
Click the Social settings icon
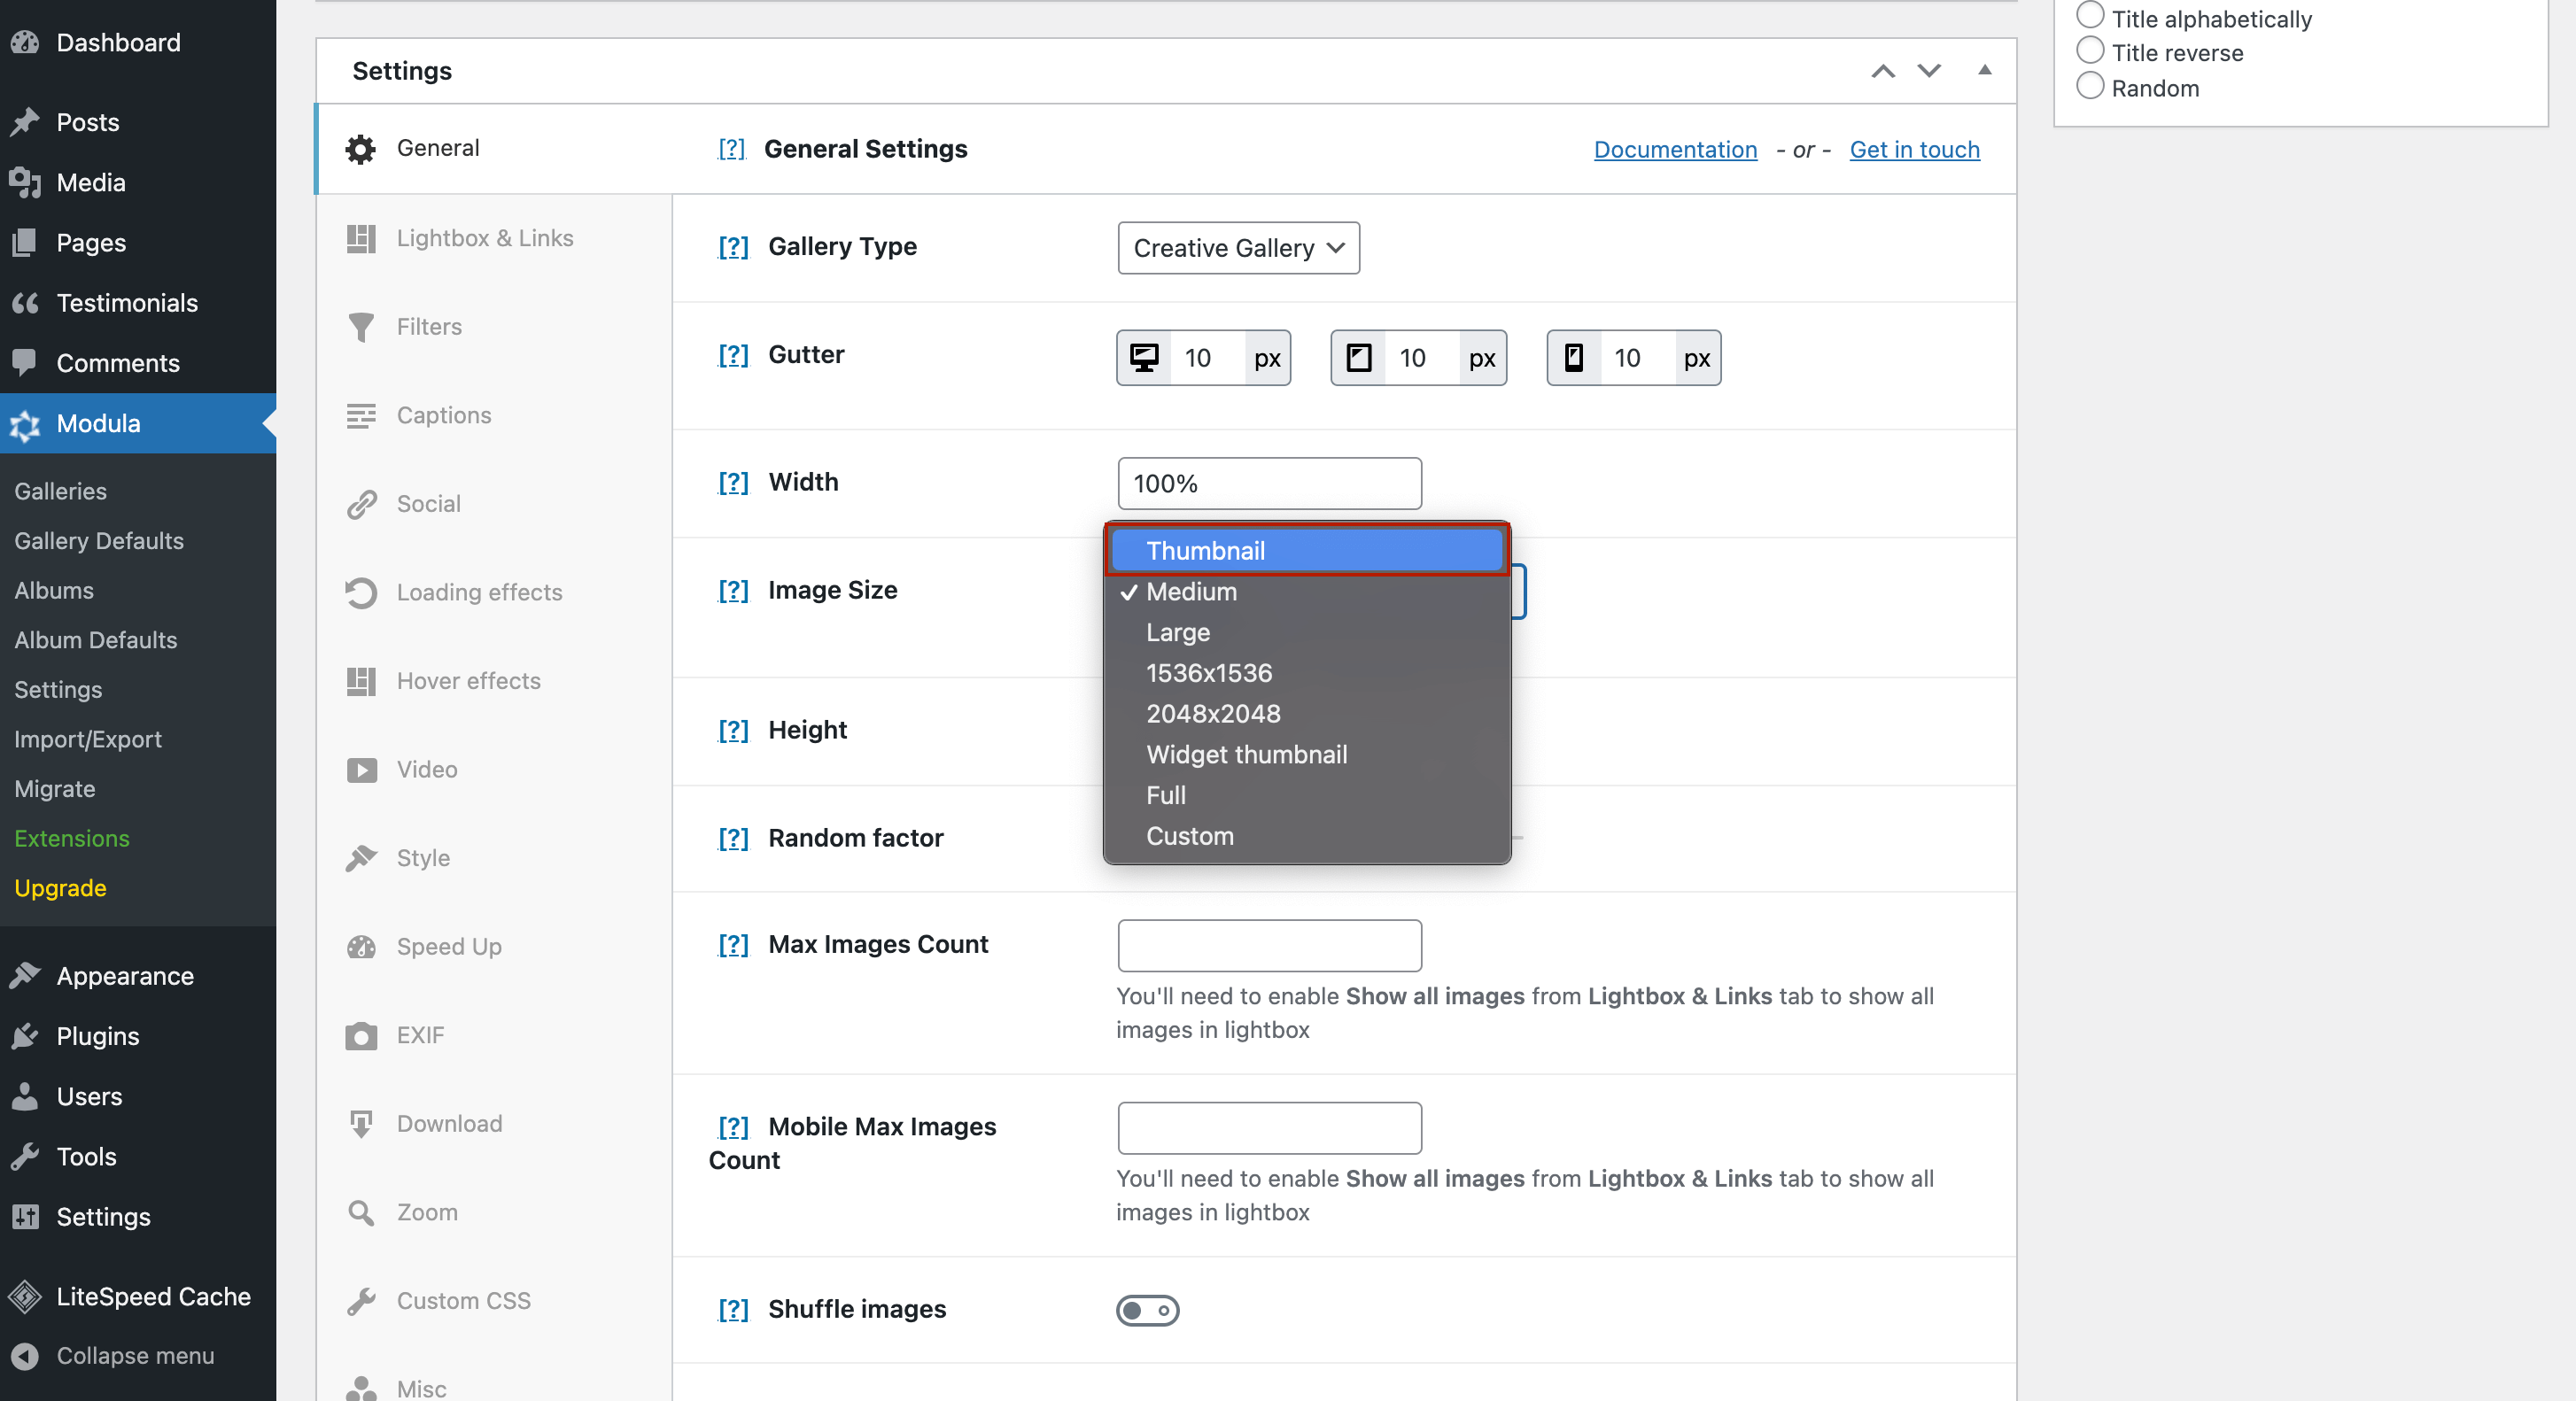pos(361,504)
